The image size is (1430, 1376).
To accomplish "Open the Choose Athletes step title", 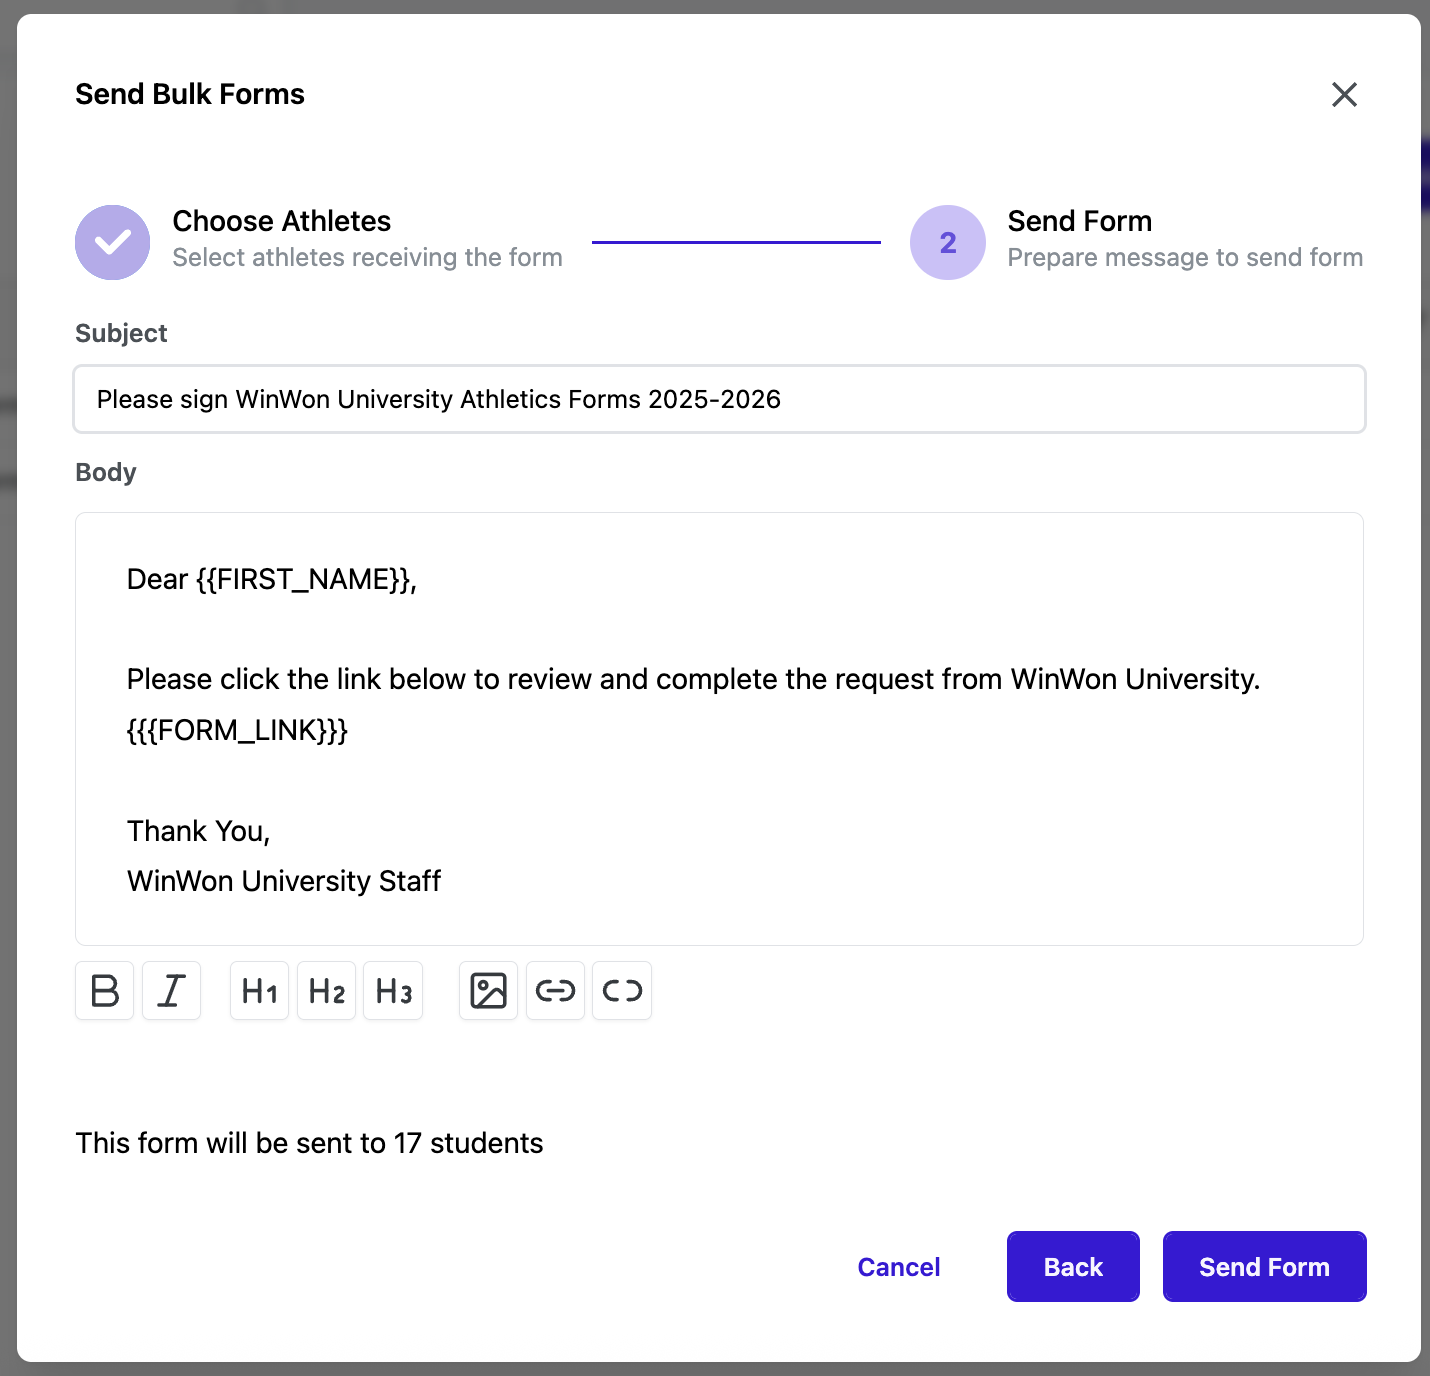I will 281,221.
